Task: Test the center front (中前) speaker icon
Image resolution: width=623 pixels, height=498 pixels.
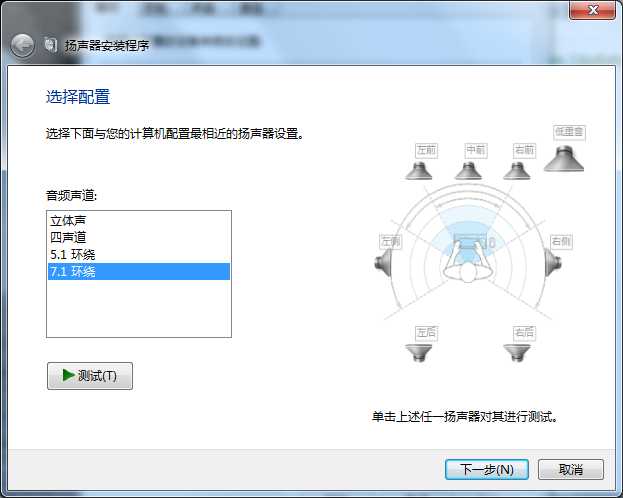Action: 468,171
